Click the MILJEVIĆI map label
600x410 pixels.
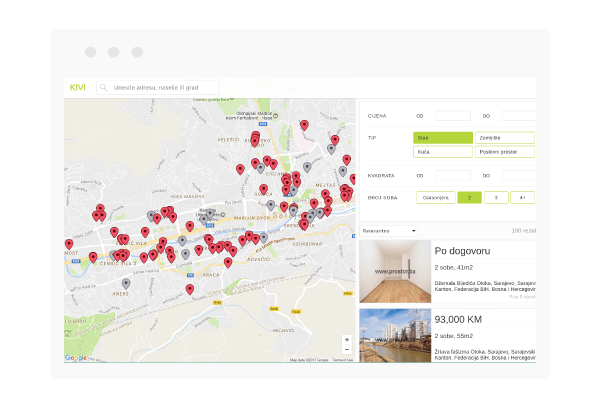[x=284, y=330]
